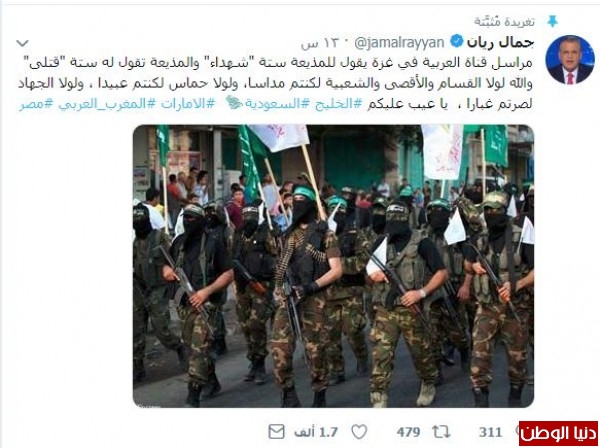Open the profile avatar photo
Image resolution: width=600 pixels, height=448 pixels.
coord(570,59)
